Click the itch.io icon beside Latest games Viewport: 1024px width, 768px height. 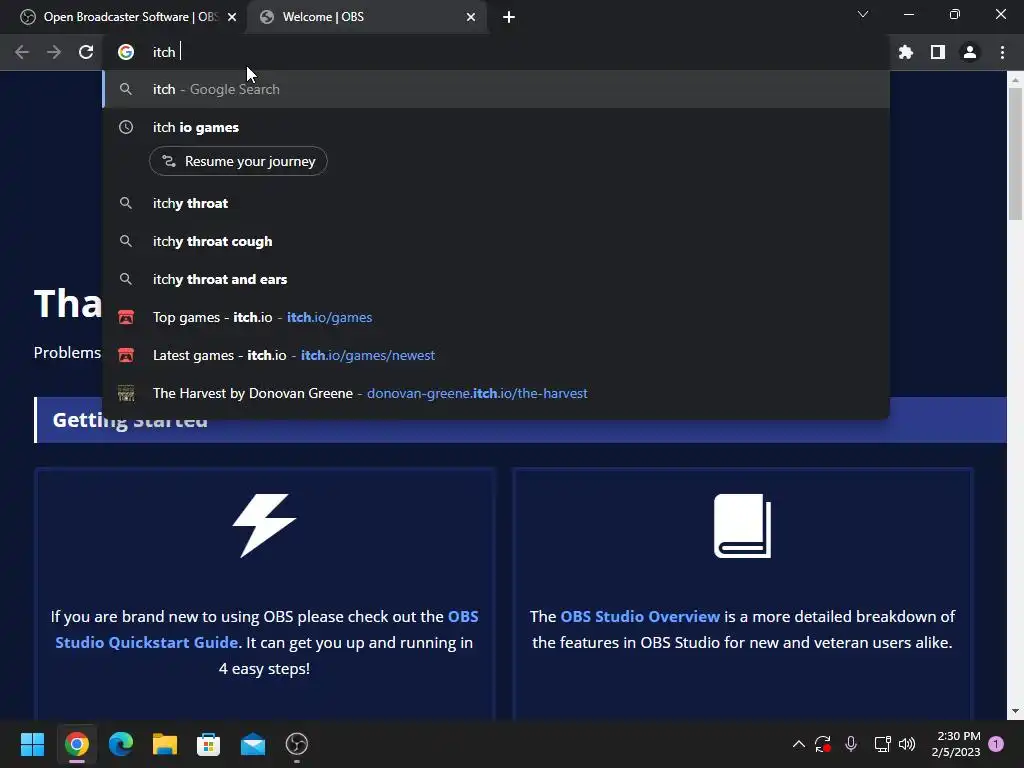(126, 355)
